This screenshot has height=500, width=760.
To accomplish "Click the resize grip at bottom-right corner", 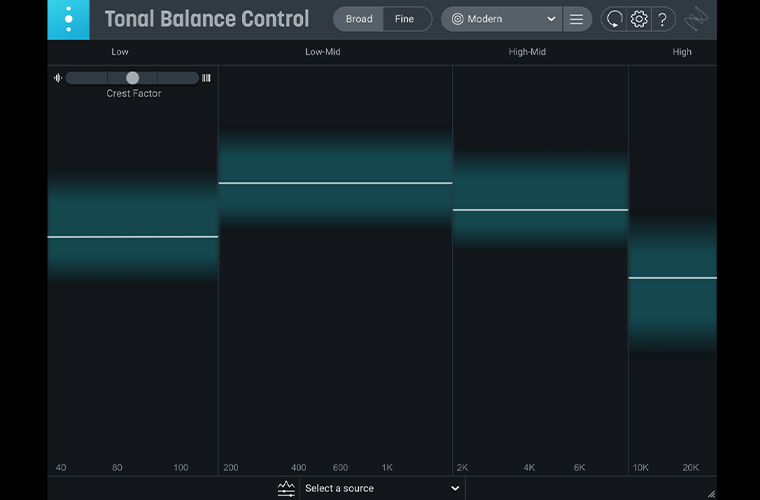I will pos(711,494).
